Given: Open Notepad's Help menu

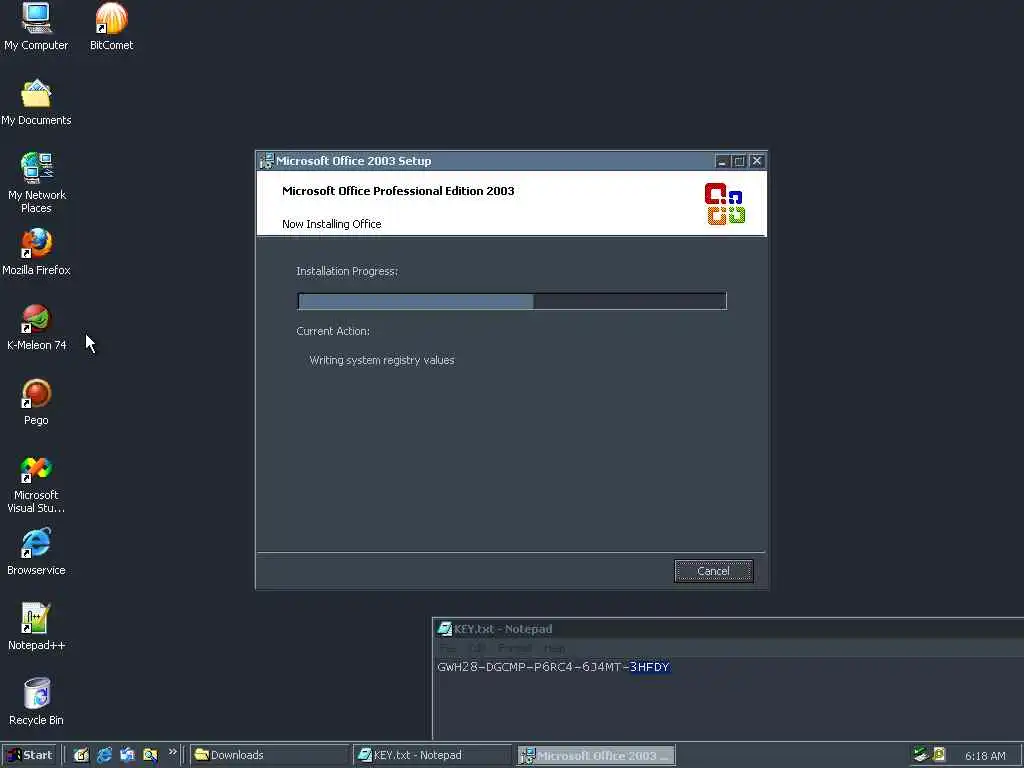Looking at the screenshot, I should [554, 648].
